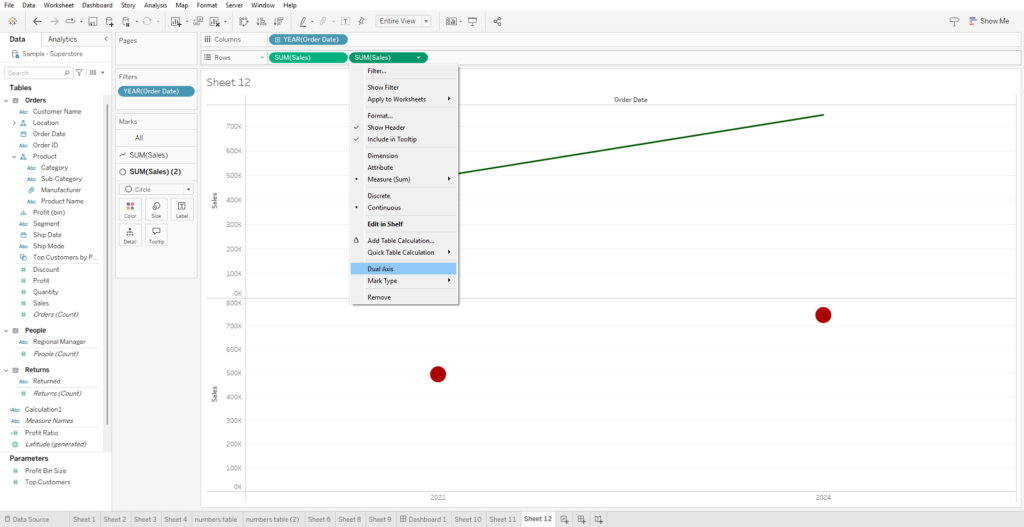Collapse the Returns table
Screen dimensions: 1024x527
6,370
